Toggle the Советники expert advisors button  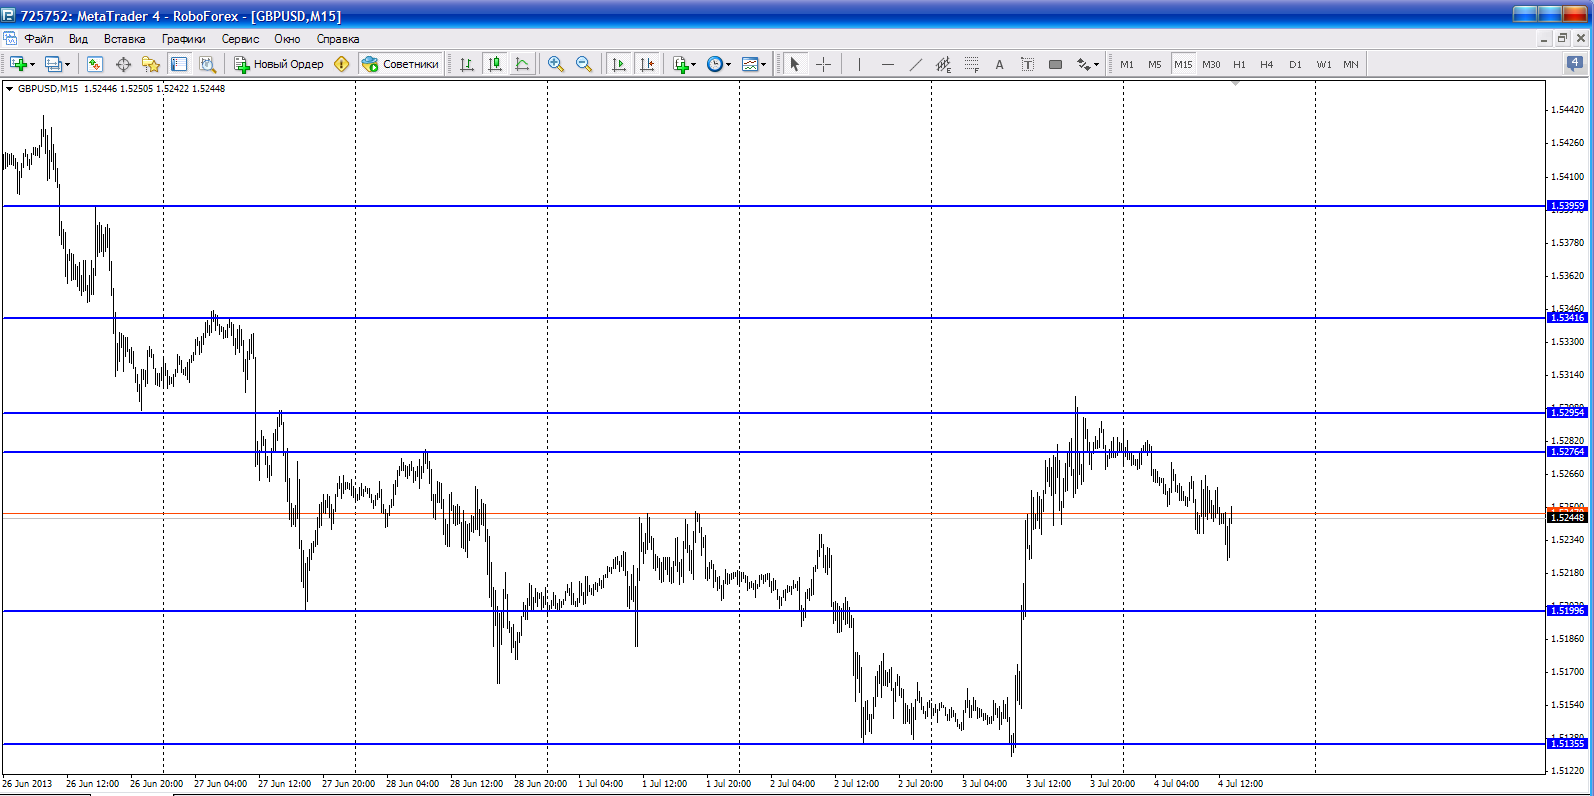point(400,64)
